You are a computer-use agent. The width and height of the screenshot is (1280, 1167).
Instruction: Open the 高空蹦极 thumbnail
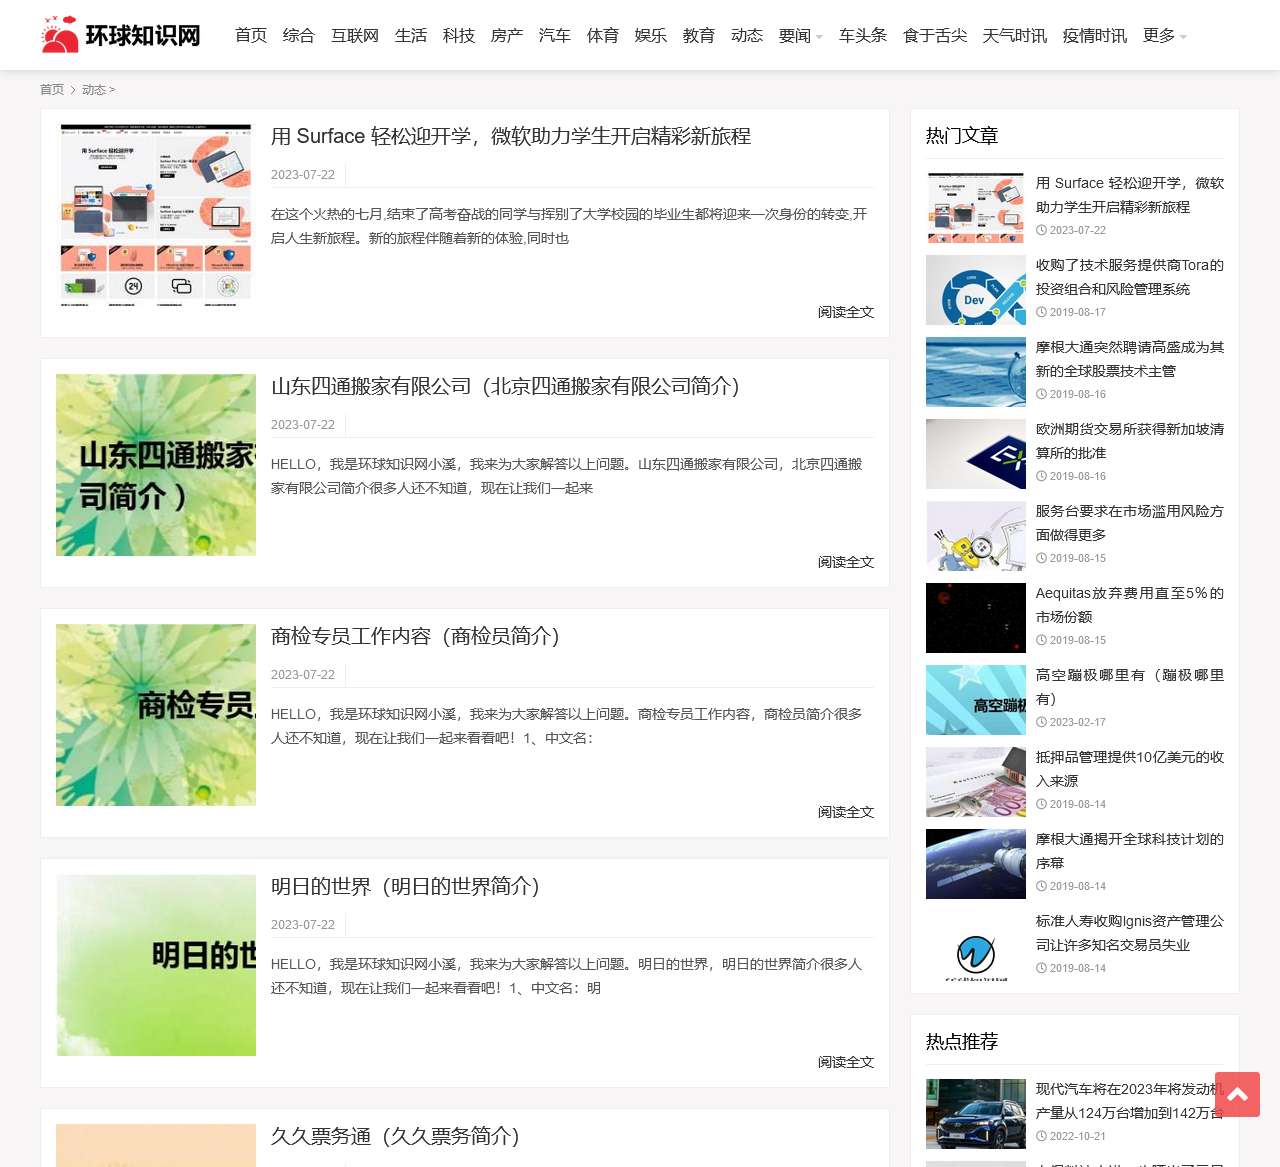click(976, 700)
